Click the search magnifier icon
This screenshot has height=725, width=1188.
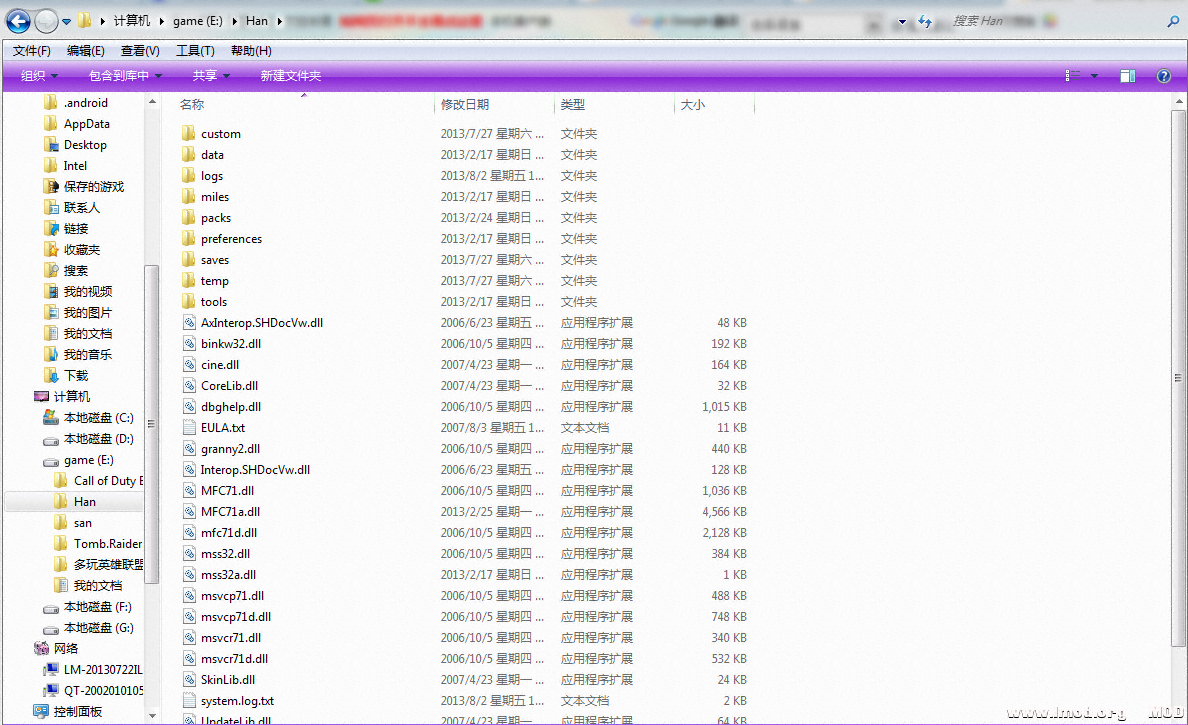click(1173, 21)
